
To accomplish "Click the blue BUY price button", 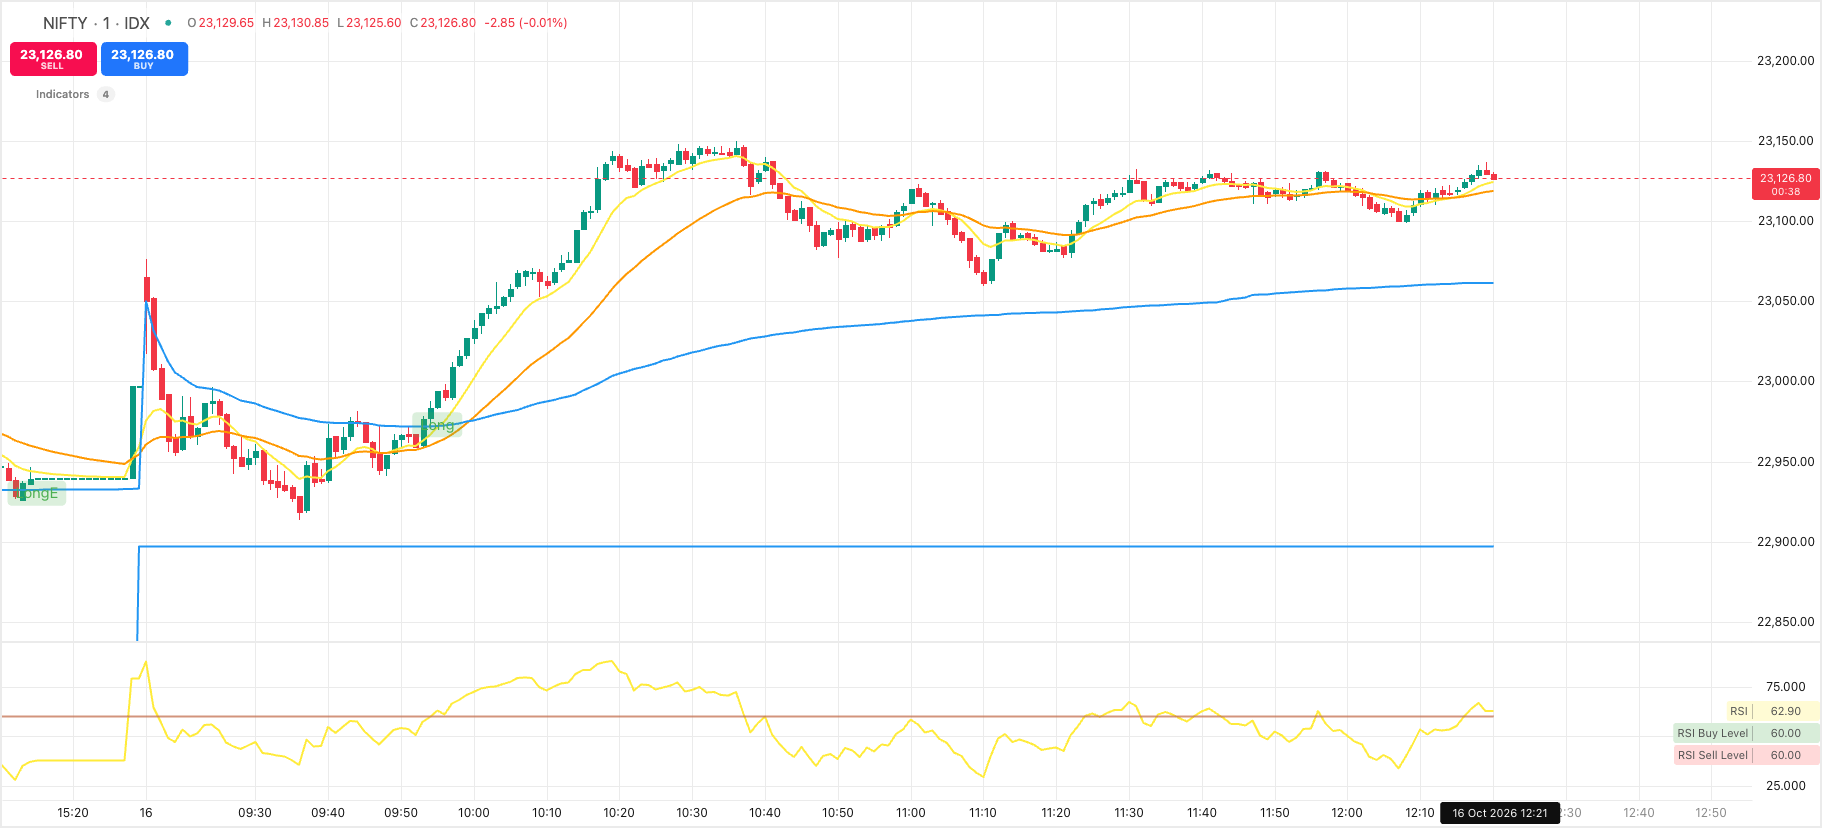I will tap(144, 59).
